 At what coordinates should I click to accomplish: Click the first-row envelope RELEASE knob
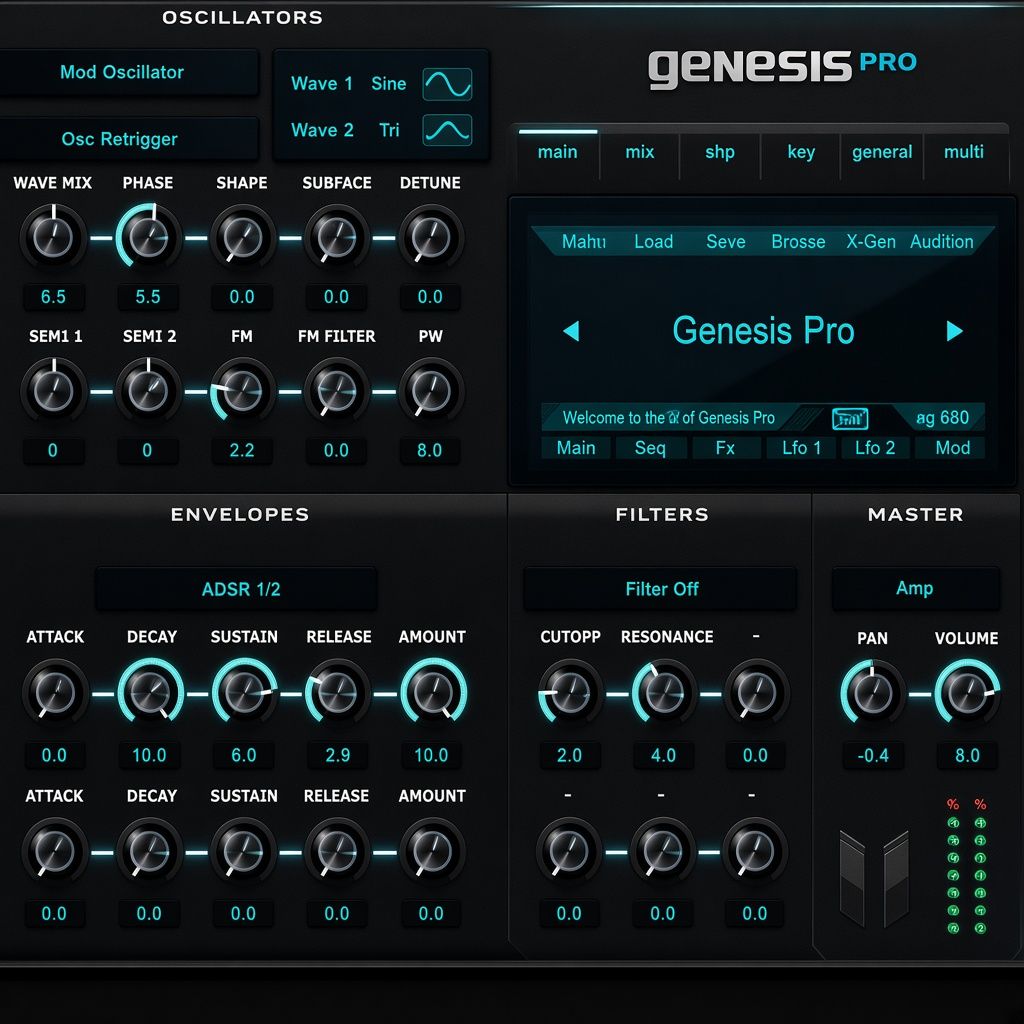point(337,691)
